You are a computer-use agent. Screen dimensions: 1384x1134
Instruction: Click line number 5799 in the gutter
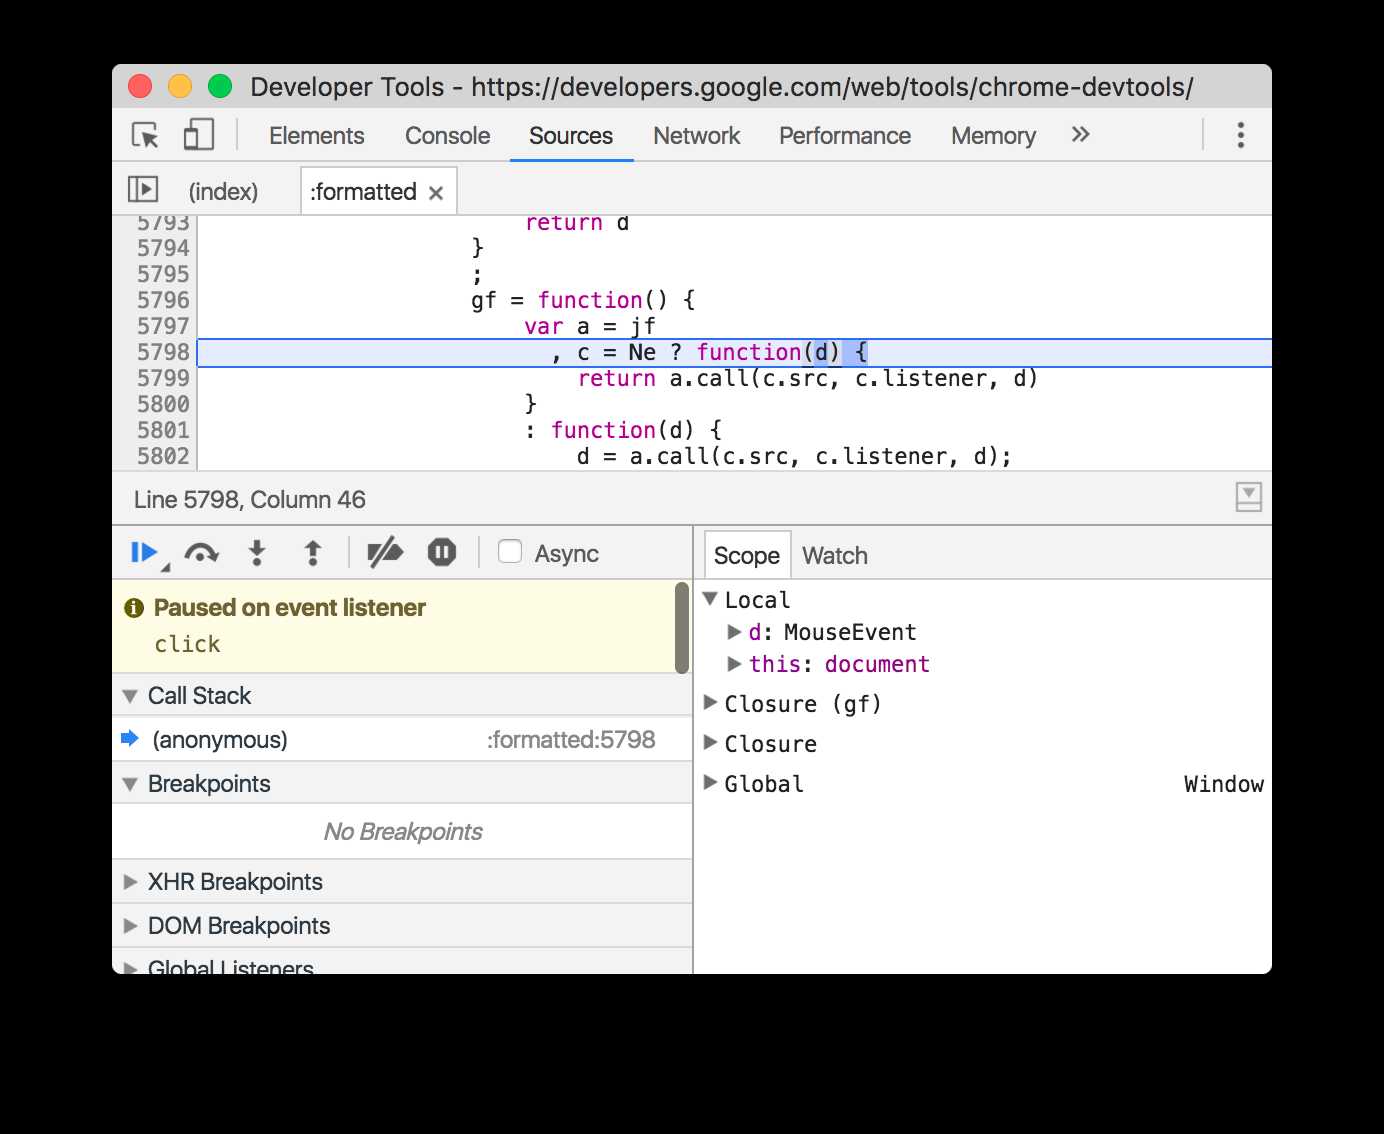[x=163, y=378]
